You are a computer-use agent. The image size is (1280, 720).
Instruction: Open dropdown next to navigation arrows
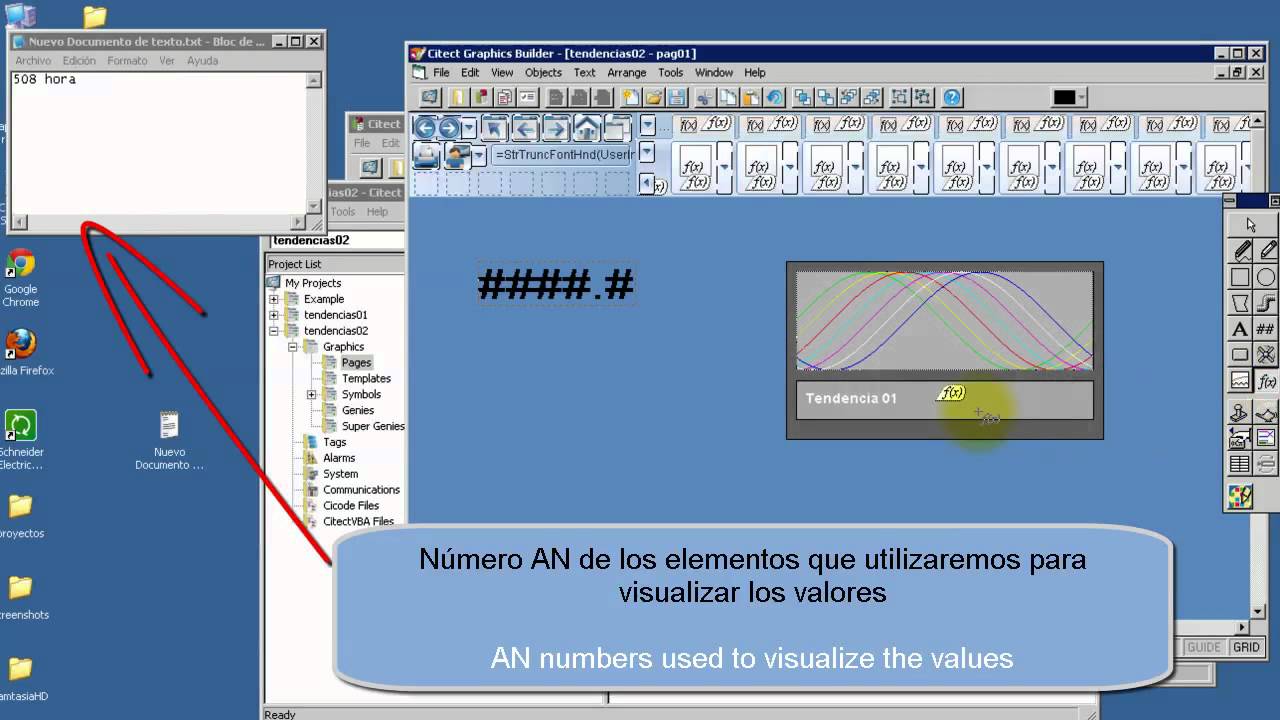[x=469, y=128]
